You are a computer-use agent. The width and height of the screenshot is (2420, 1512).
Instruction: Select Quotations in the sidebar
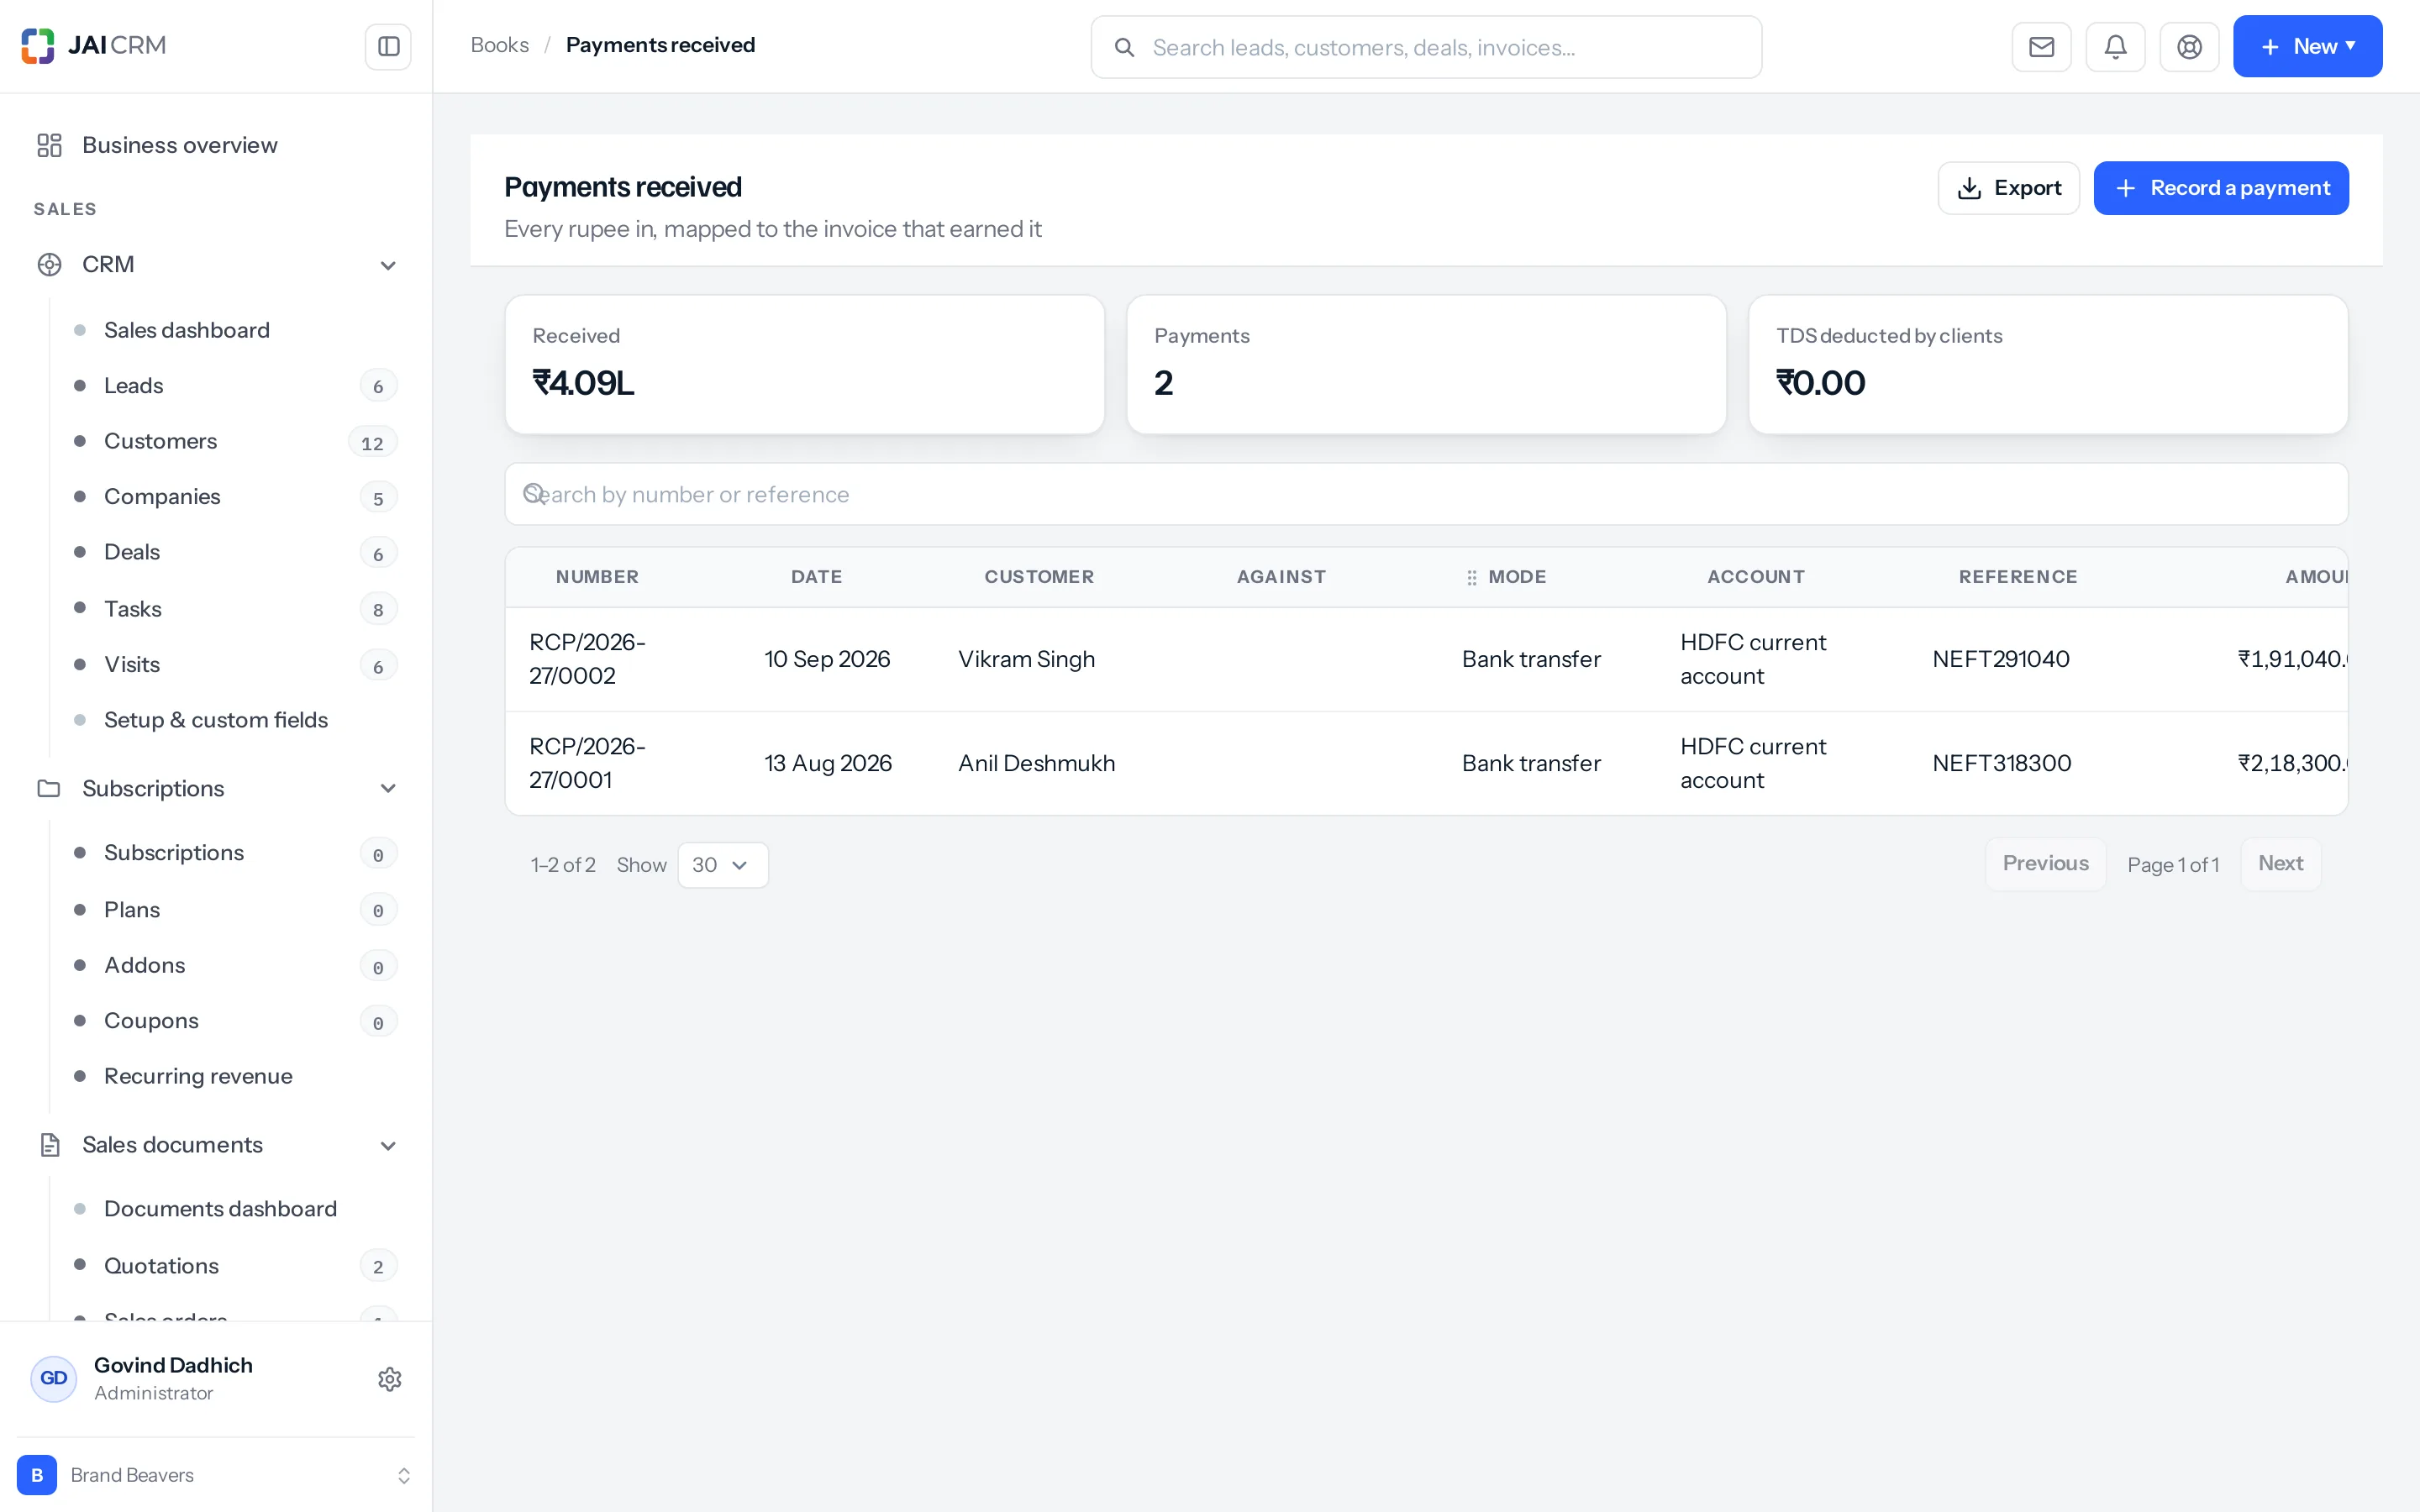(x=161, y=1265)
